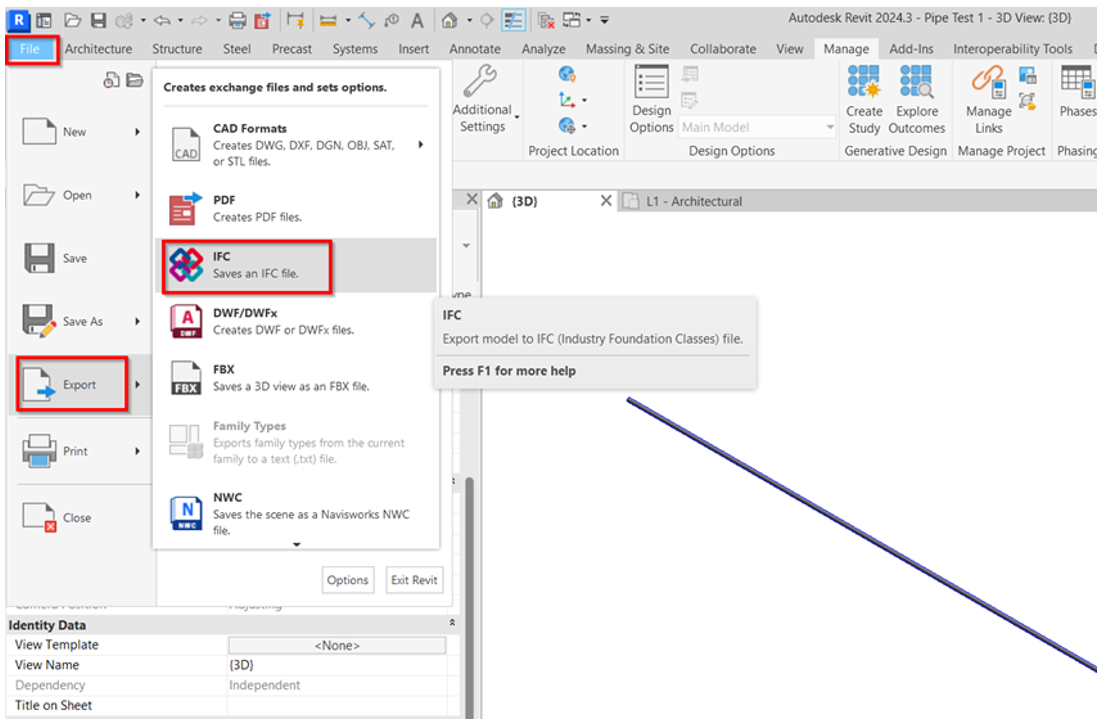This screenshot has width=1101, height=722.
Task: Open Design Options list icon
Action: coord(652,81)
